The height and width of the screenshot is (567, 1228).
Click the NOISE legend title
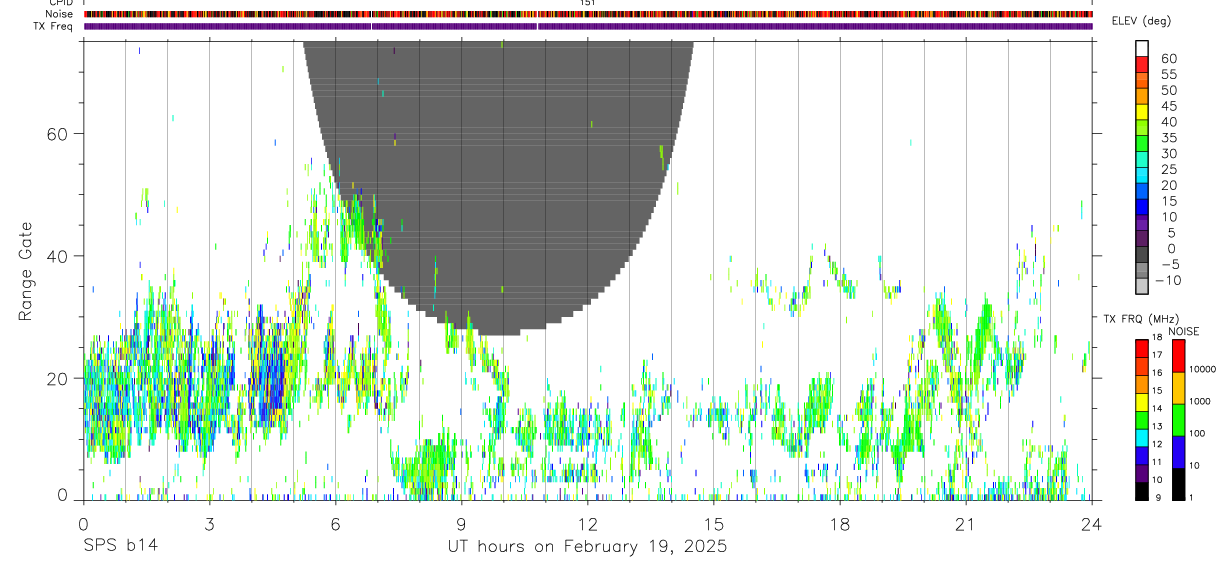tap(1184, 331)
